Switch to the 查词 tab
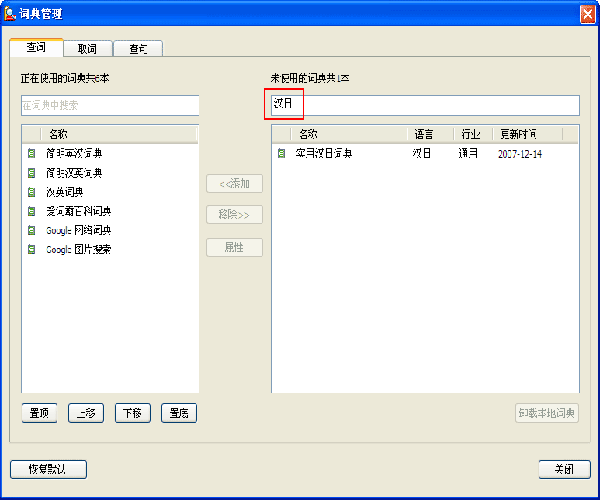600x500 pixels. [x=36, y=47]
